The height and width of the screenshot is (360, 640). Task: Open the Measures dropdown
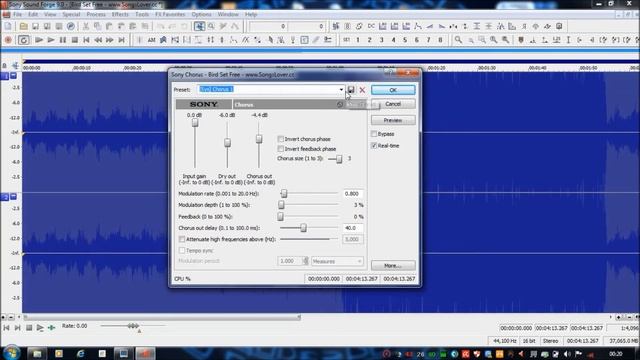tap(337, 261)
